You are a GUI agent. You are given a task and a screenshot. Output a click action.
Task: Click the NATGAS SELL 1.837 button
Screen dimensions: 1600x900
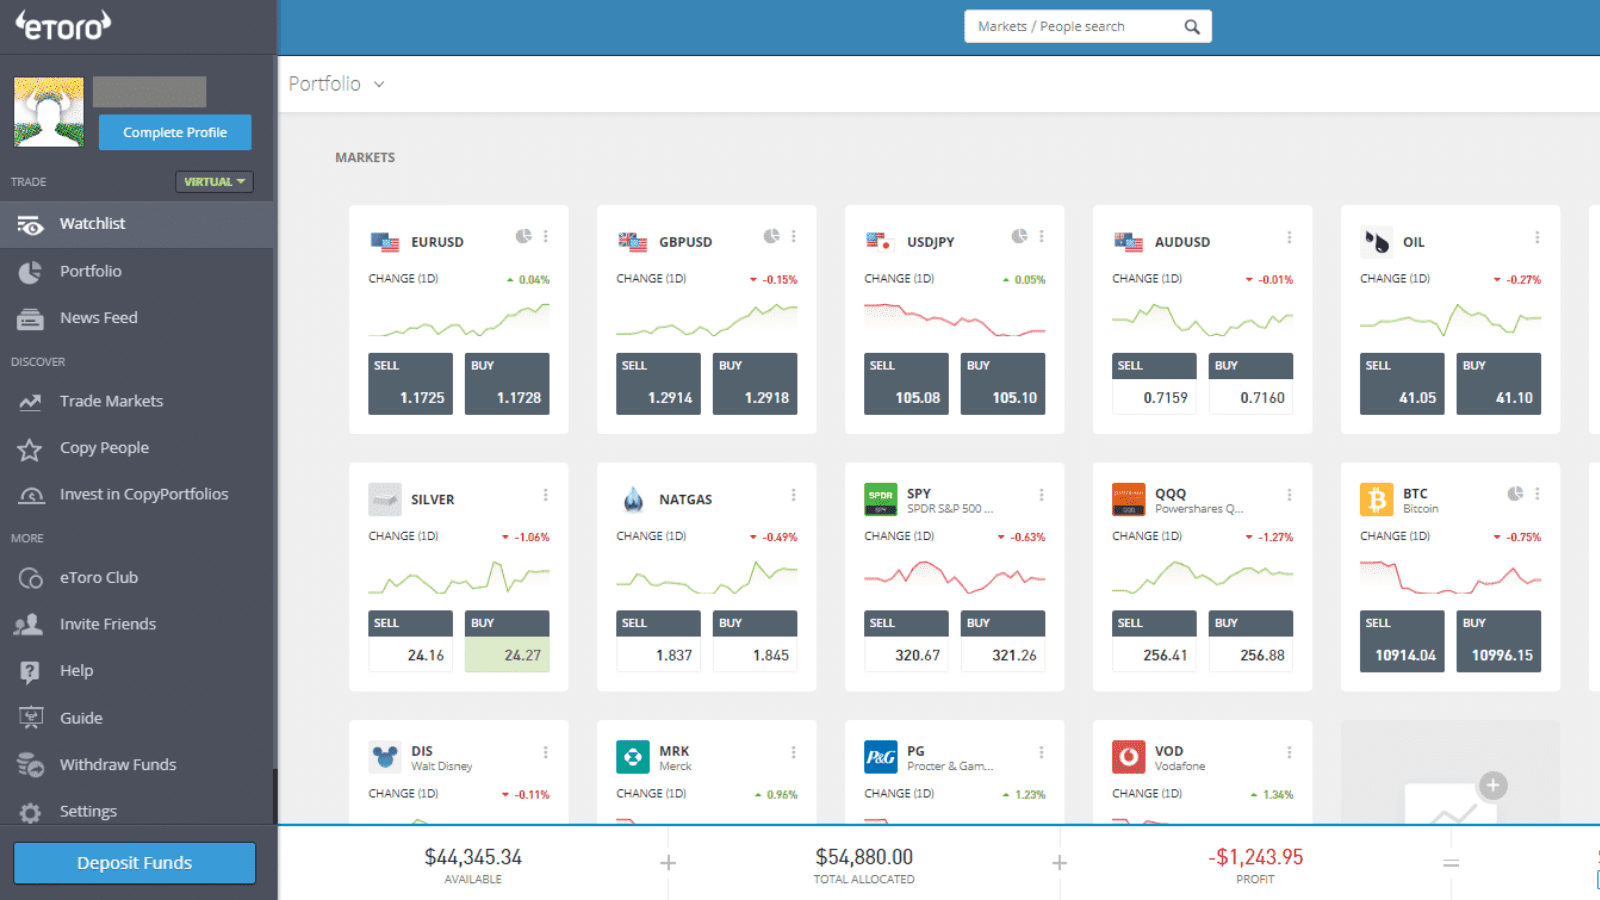click(x=658, y=641)
